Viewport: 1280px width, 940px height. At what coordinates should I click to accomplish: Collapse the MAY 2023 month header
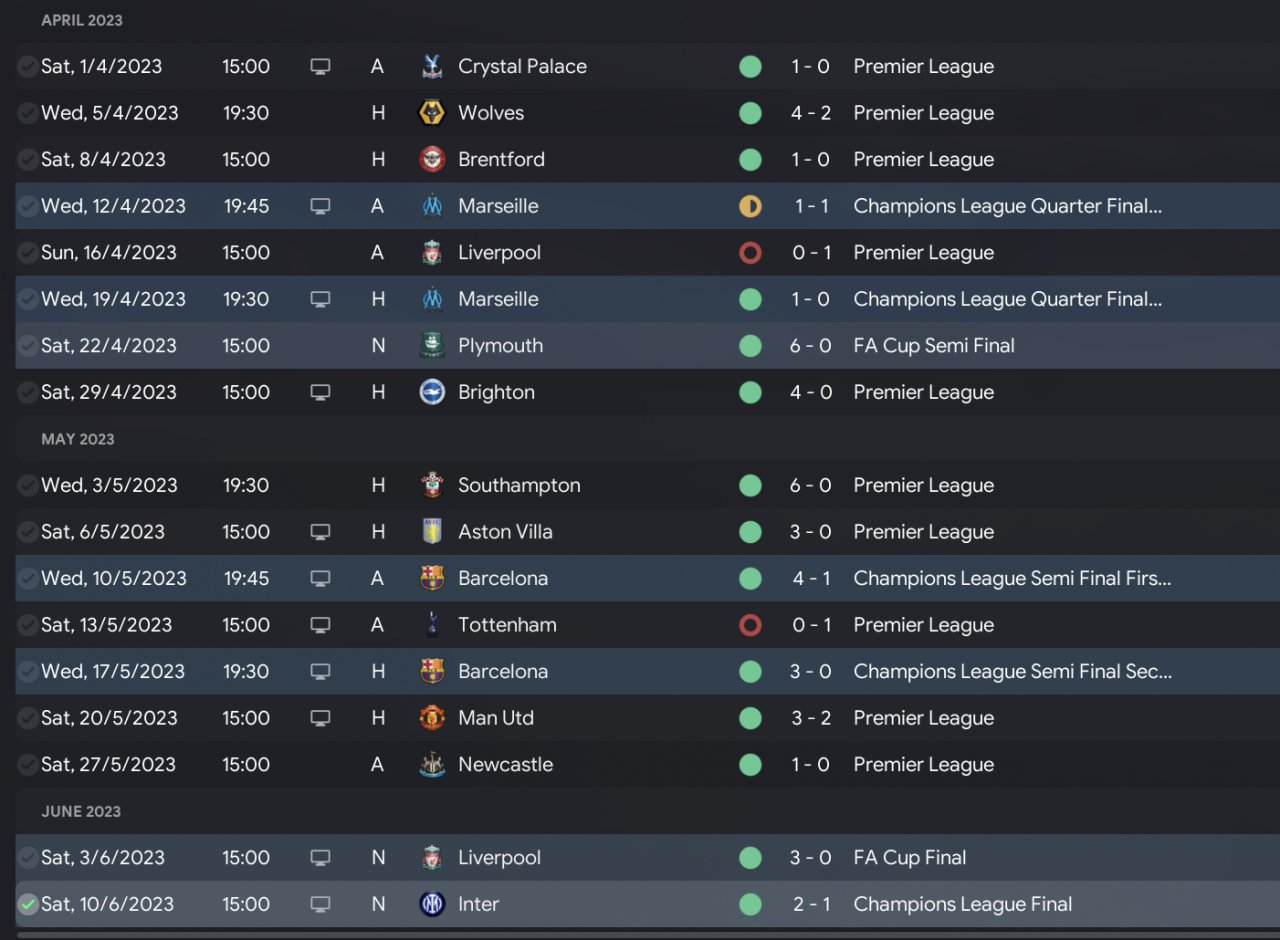point(78,439)
